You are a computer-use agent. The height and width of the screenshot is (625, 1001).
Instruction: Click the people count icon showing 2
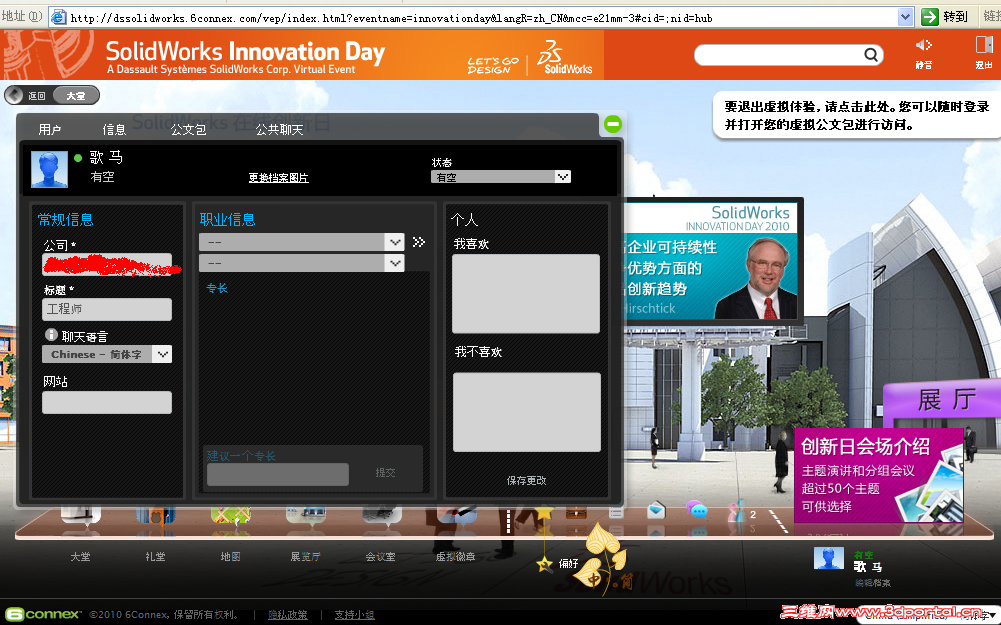(743, 513)
